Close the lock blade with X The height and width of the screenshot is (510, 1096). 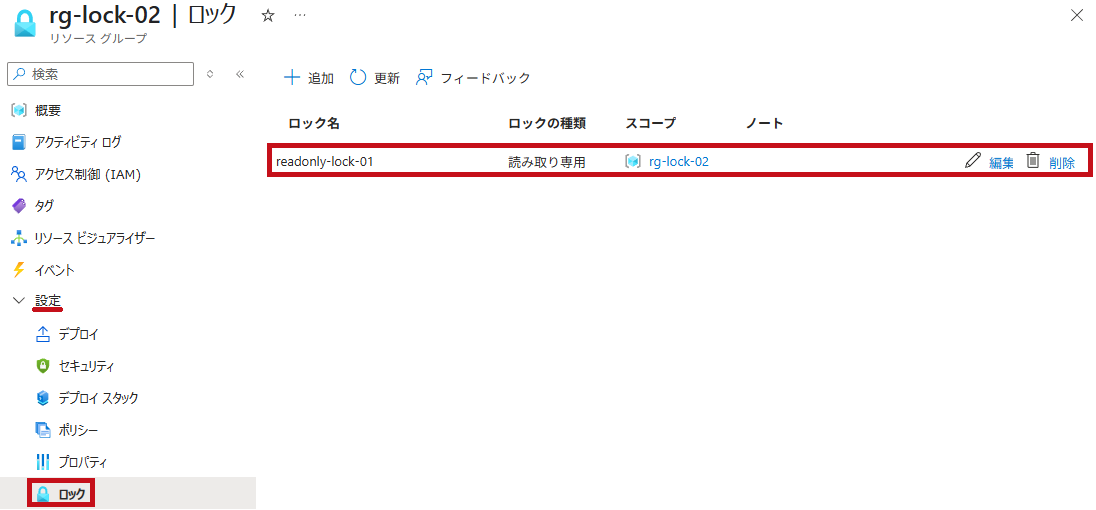pos(1077,15)
